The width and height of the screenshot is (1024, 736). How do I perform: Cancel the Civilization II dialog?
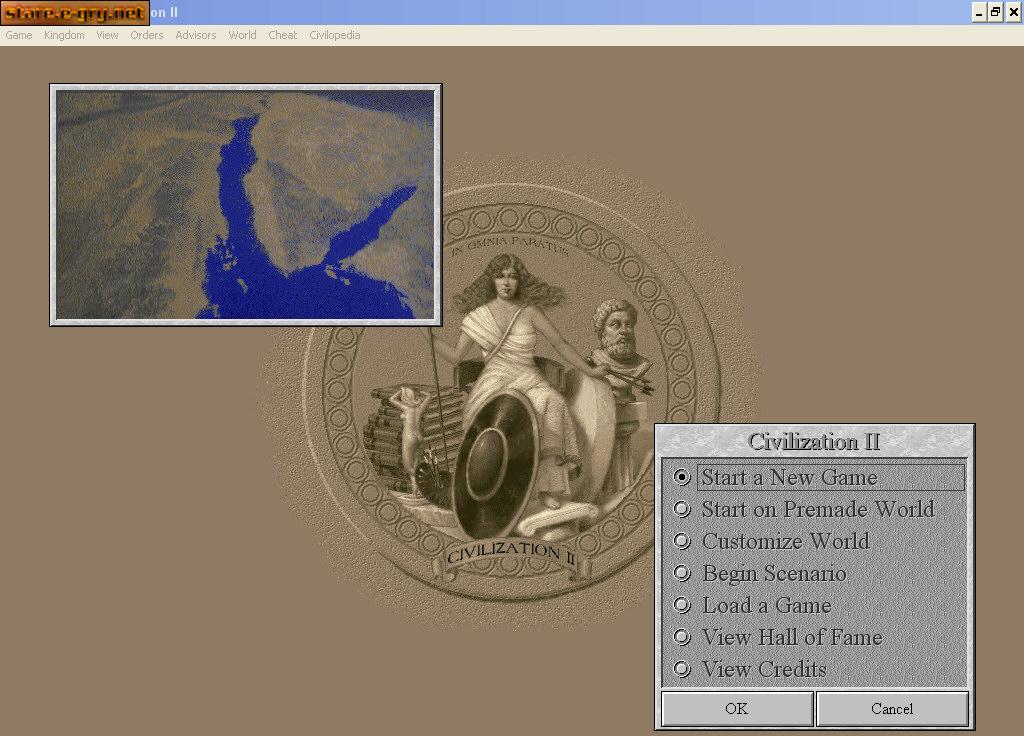tap(892, 709)
